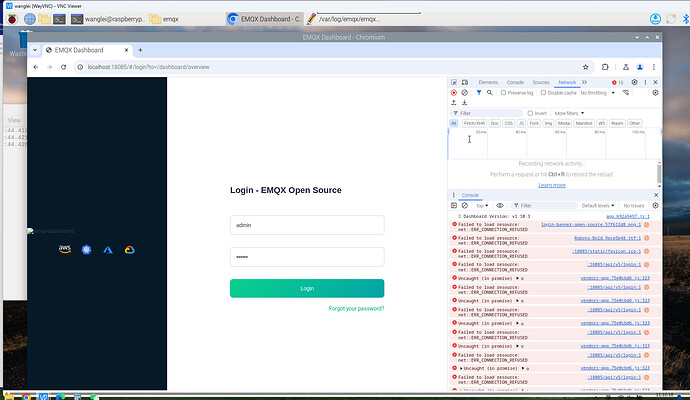The image size is (690, 400).
Task: Clear the network log
Action: click(x=465, y=92)
